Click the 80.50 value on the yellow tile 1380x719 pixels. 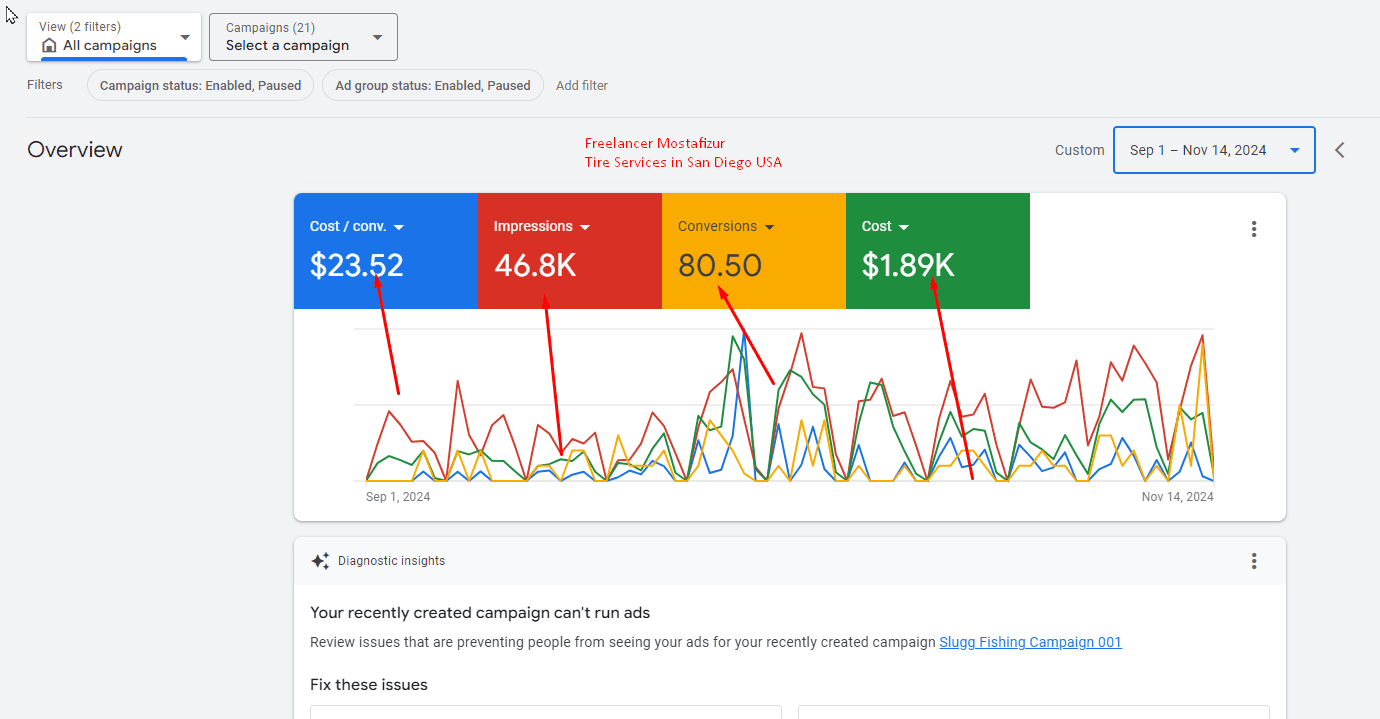(x=720, y=265)
